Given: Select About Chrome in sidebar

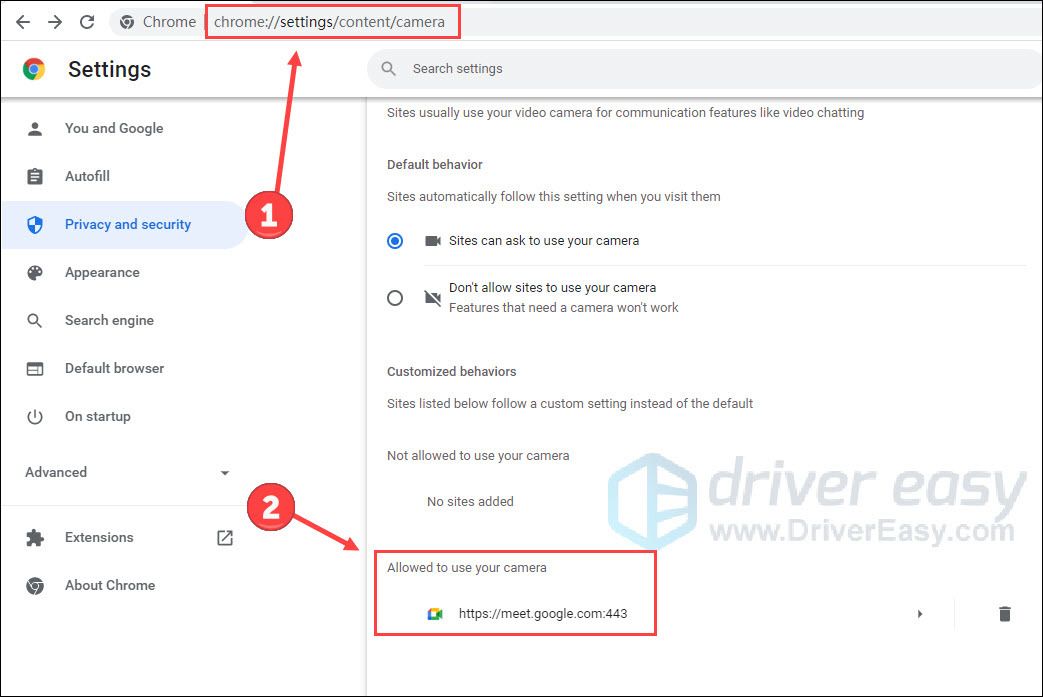Looking at the screenshot, I should pos(110,585).
